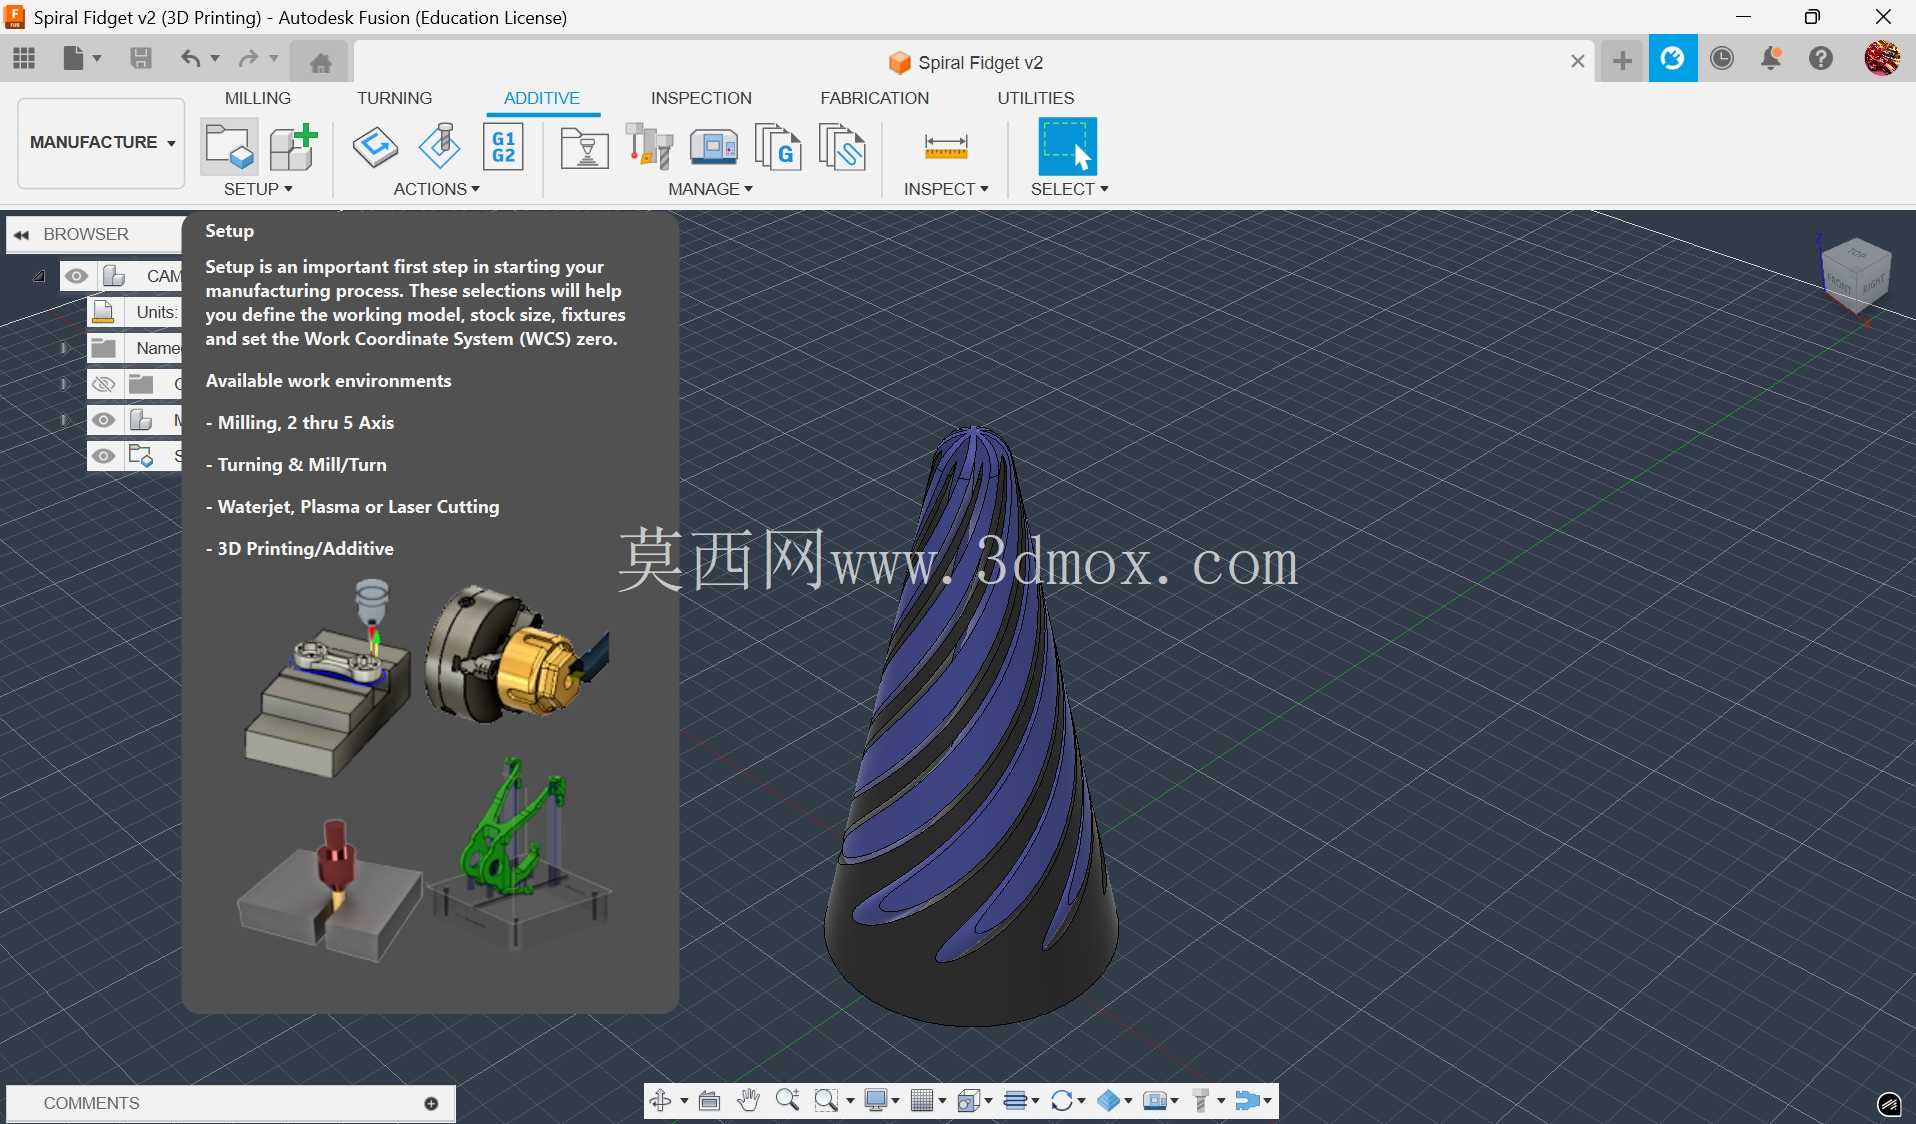Select the spiral cone model in viewport
This screenshot has width=1916, height=1124.
[971, 726]
